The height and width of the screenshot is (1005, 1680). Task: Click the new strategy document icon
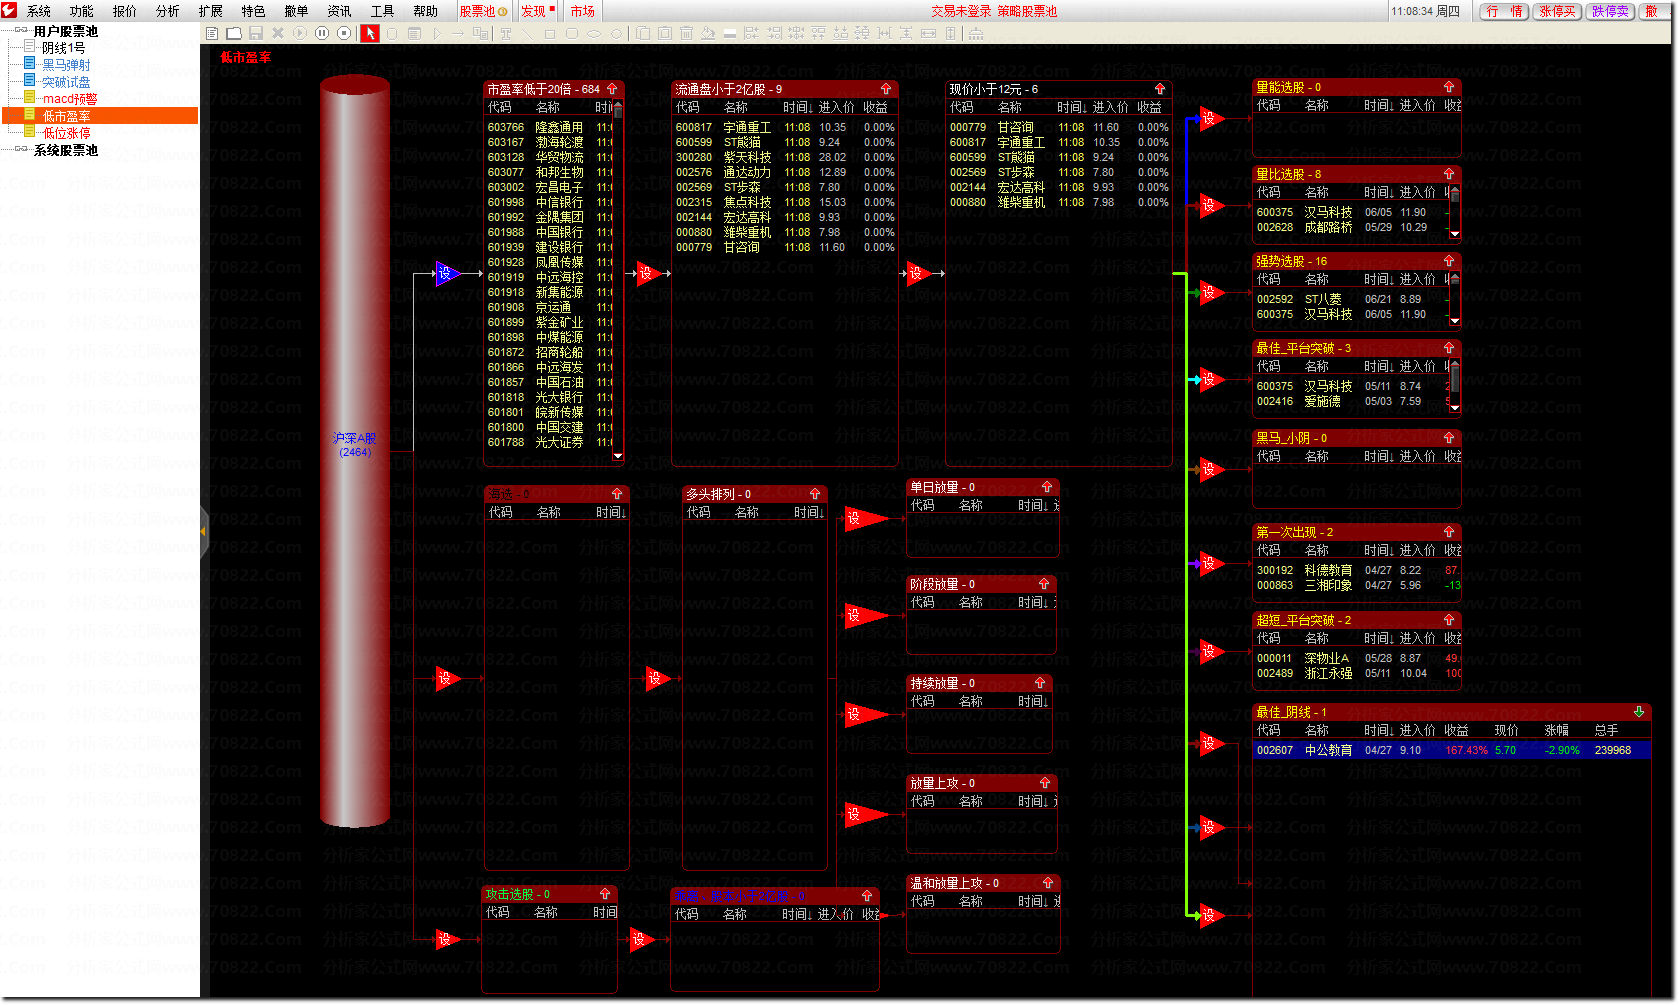click(212, 33)
